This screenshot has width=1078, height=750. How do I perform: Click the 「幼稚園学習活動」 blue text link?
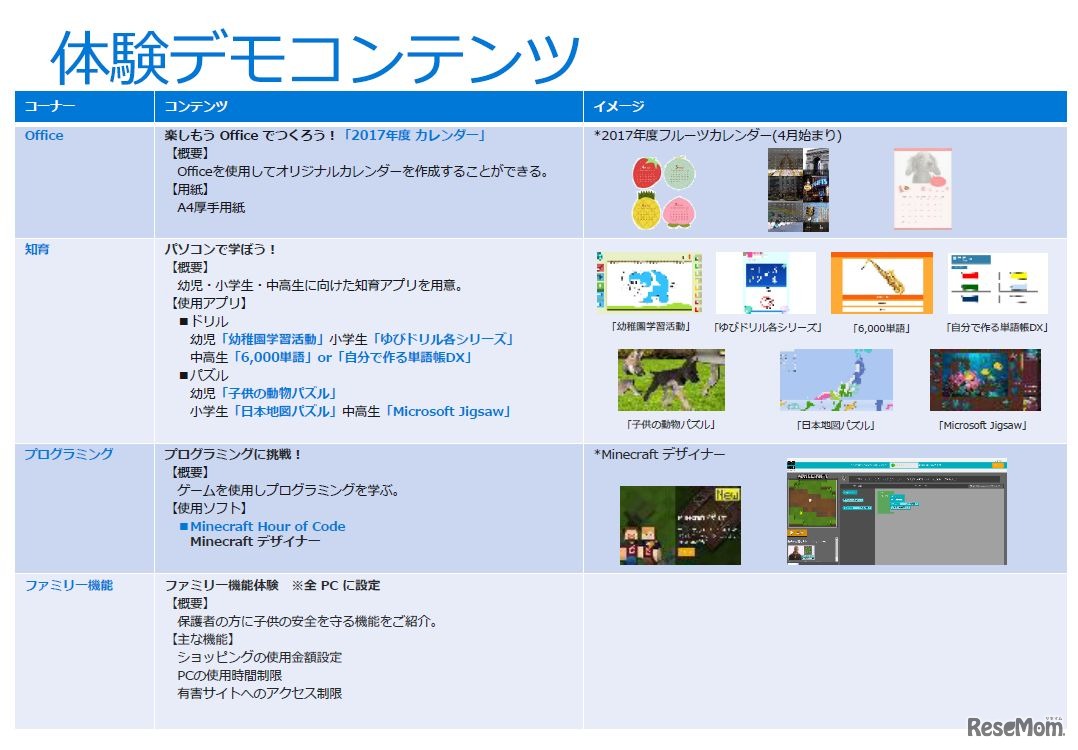272,340
